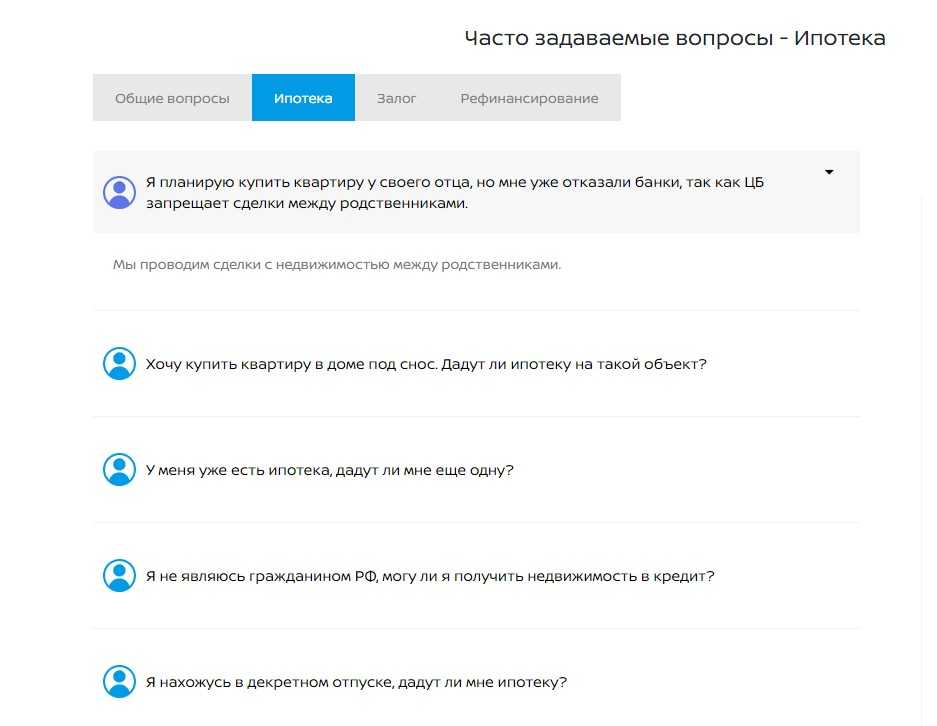The image size is (937, 726).
Task: Expand 'У меня уже есть ипотека' question
Action: pyautogui.click(x=329, y=470)
